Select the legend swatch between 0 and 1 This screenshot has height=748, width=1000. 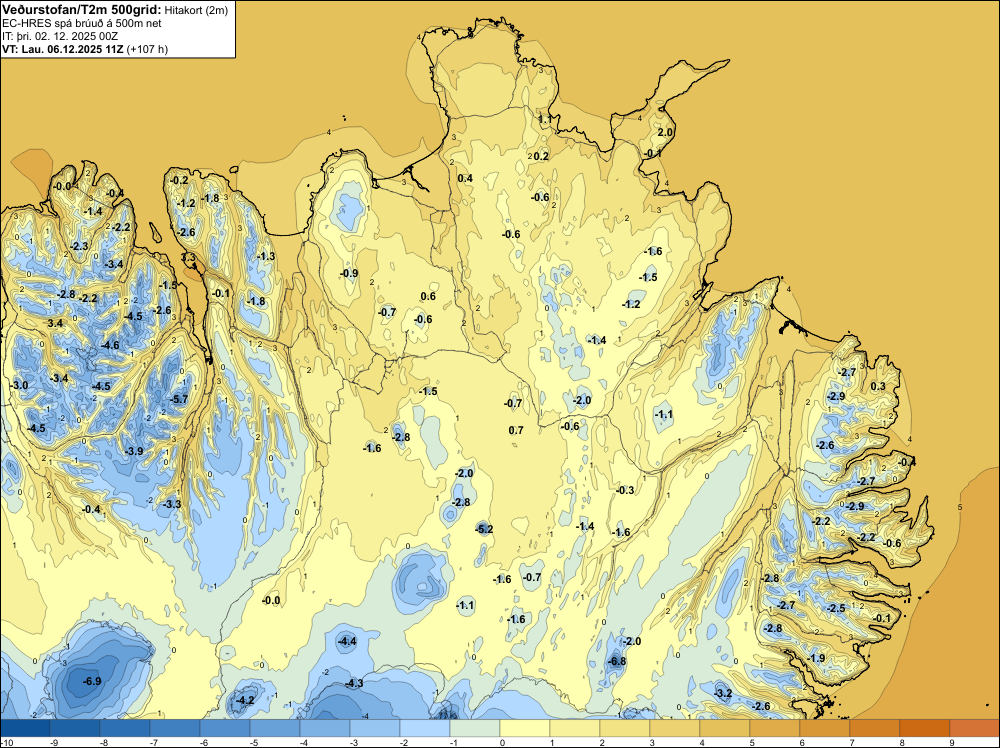pyautogui.click(x=524, y=728)
